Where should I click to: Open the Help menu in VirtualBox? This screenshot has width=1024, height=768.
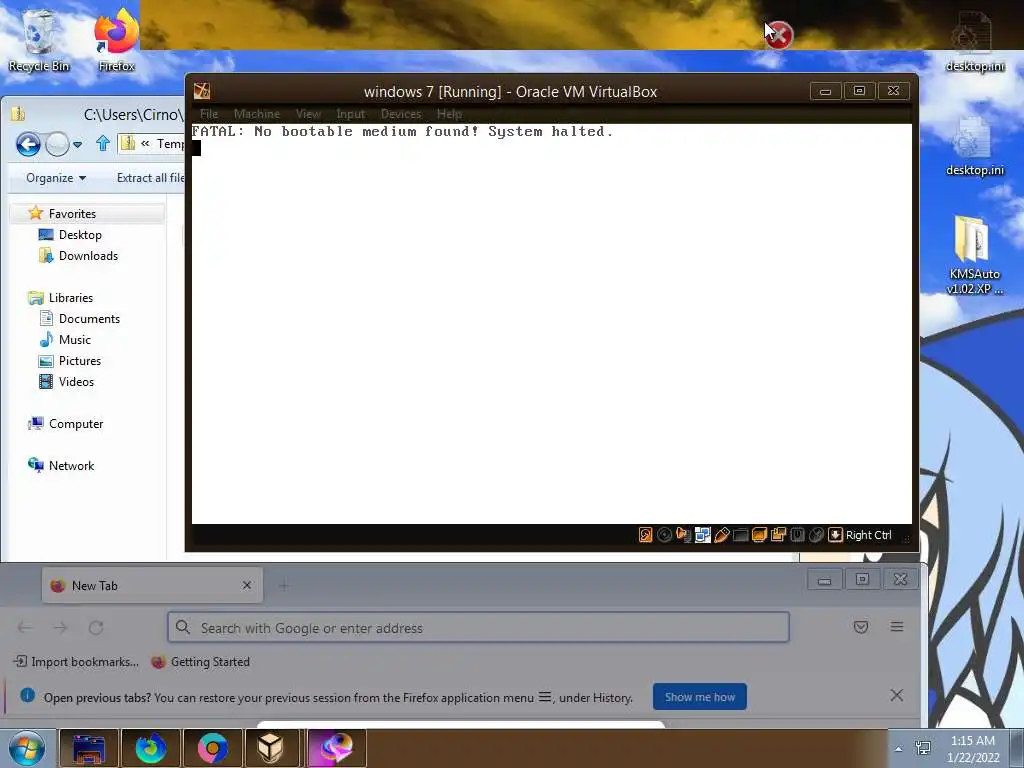(449, 114)
